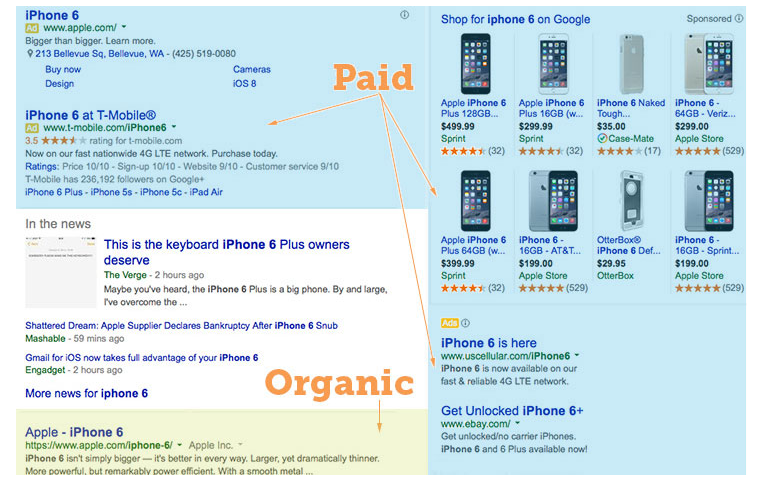Image resolution: width=758 pixels, height=485 pixels.
Task: Open dropdown arrow beside www.ebay.com/ ad
Action: [x=518, y=423]
